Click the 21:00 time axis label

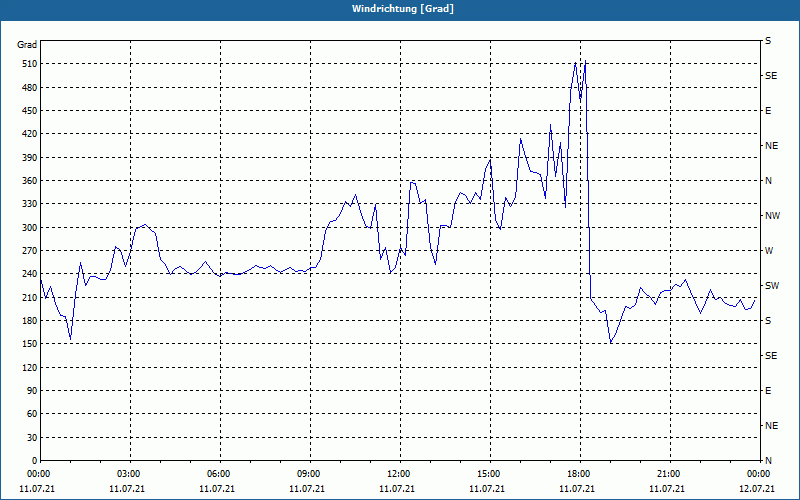(670, 474)
